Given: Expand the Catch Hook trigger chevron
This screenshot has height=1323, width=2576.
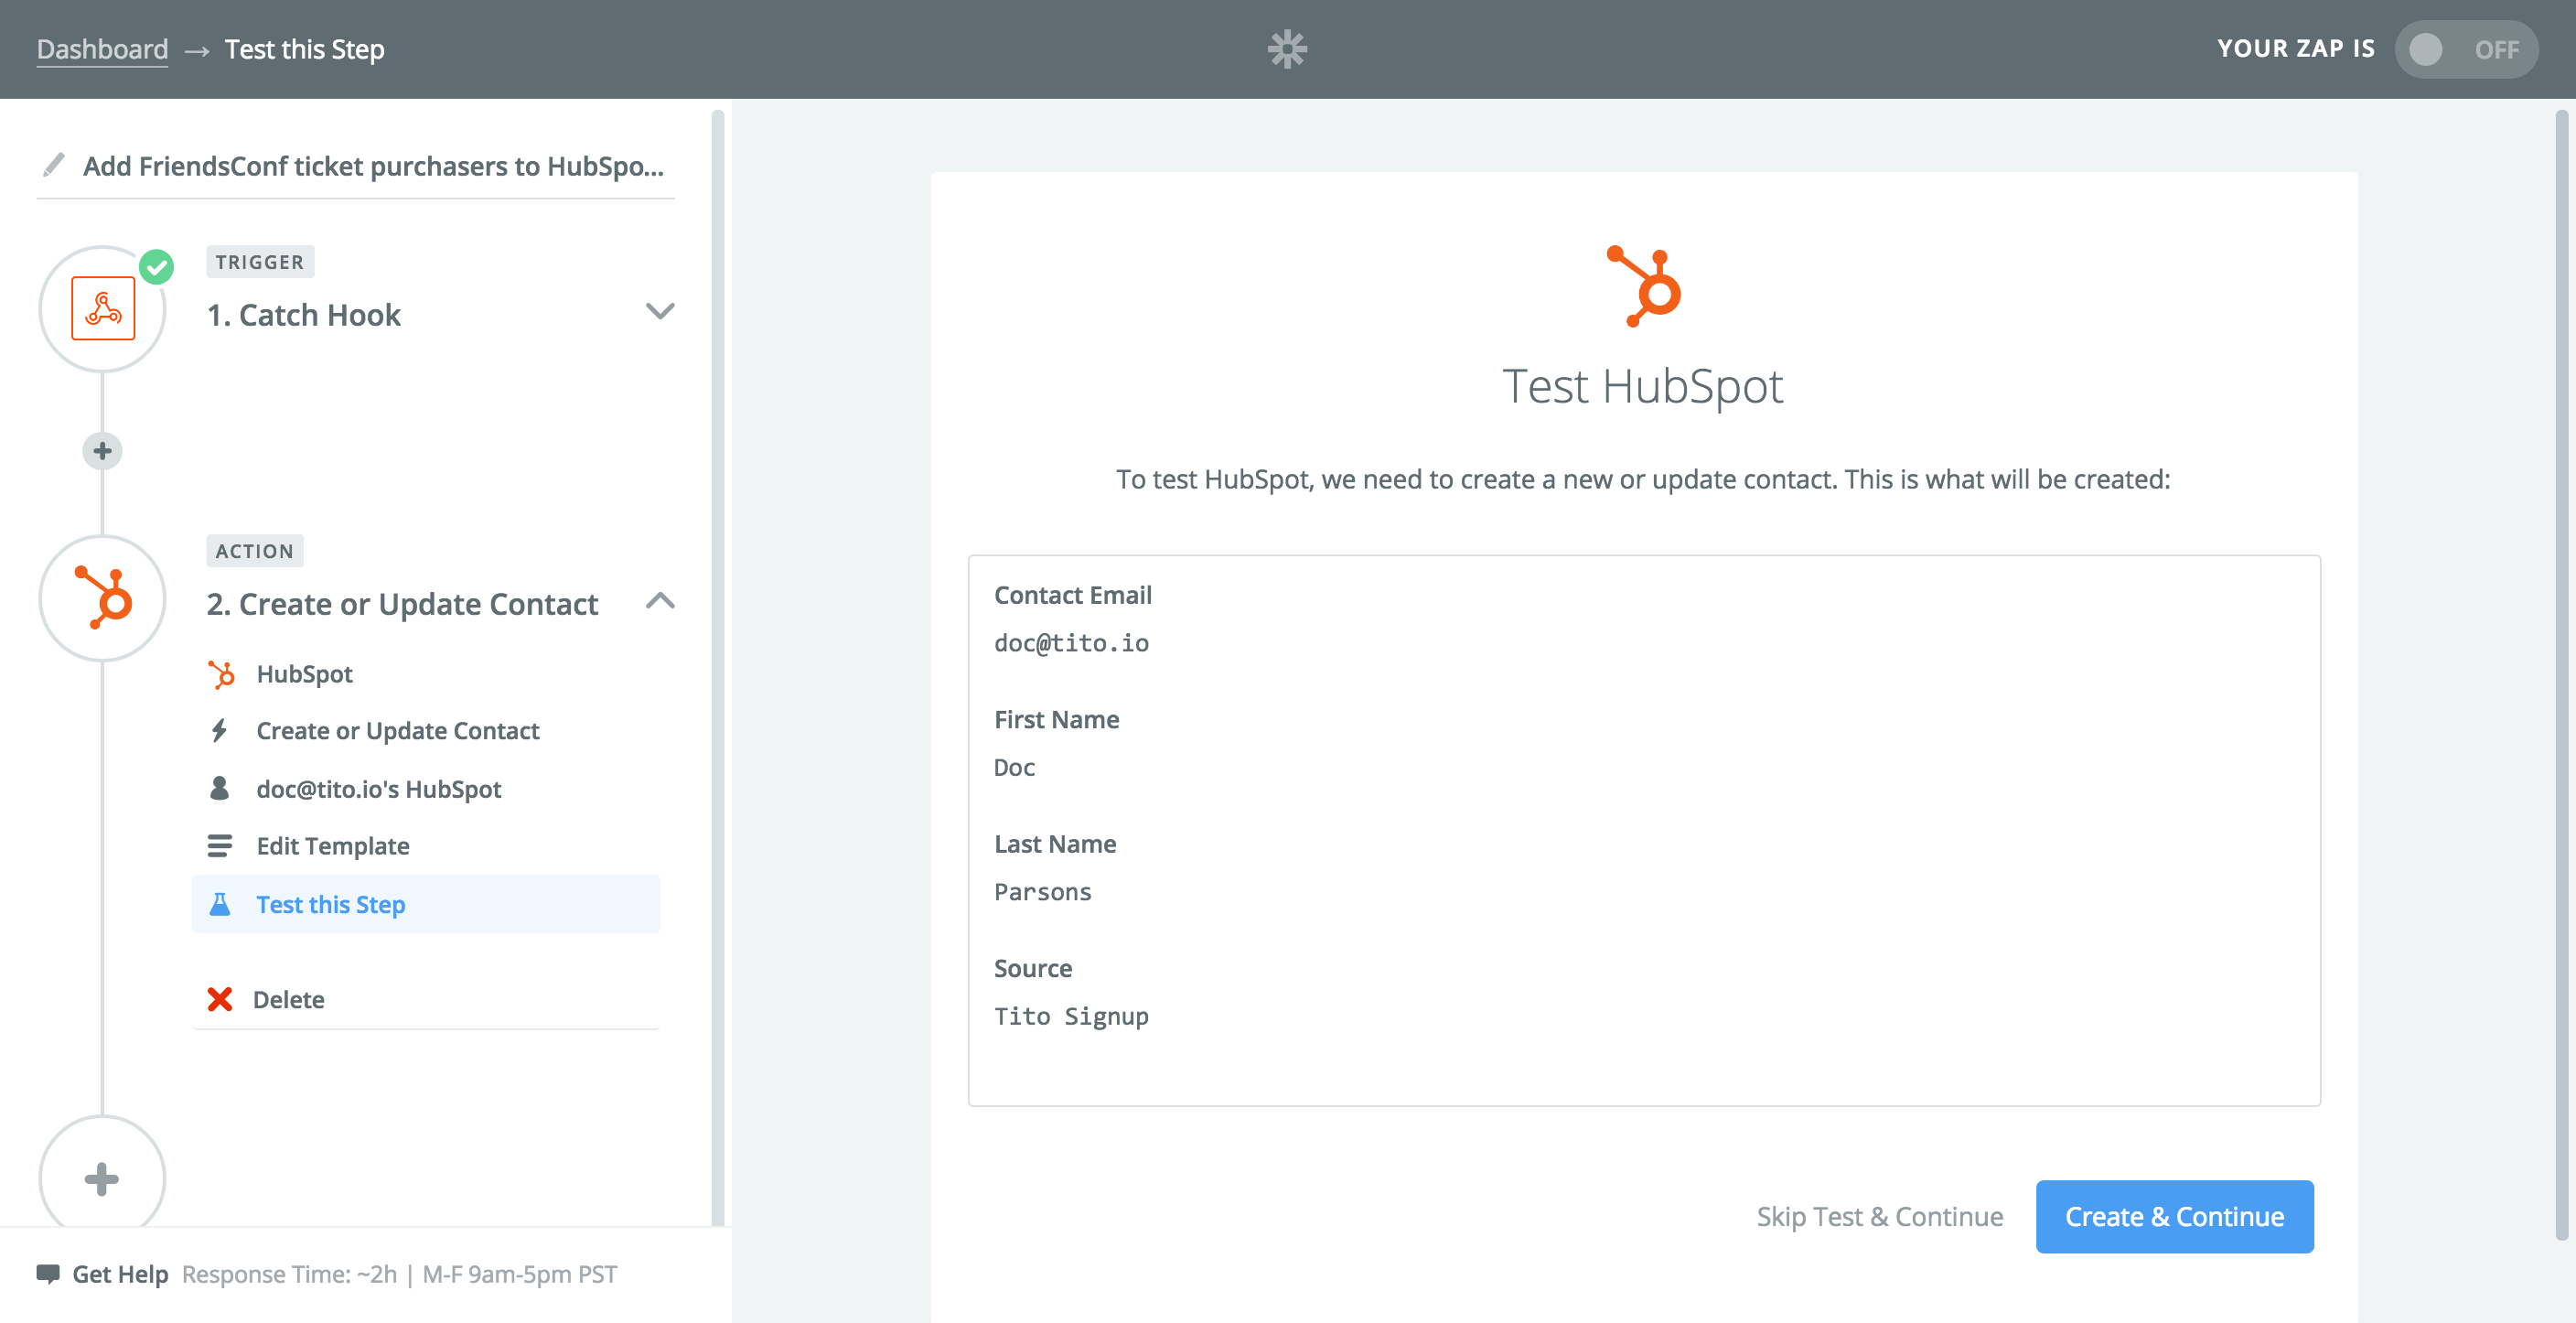Looking at the screenshot, I should [x=660, y=311].
